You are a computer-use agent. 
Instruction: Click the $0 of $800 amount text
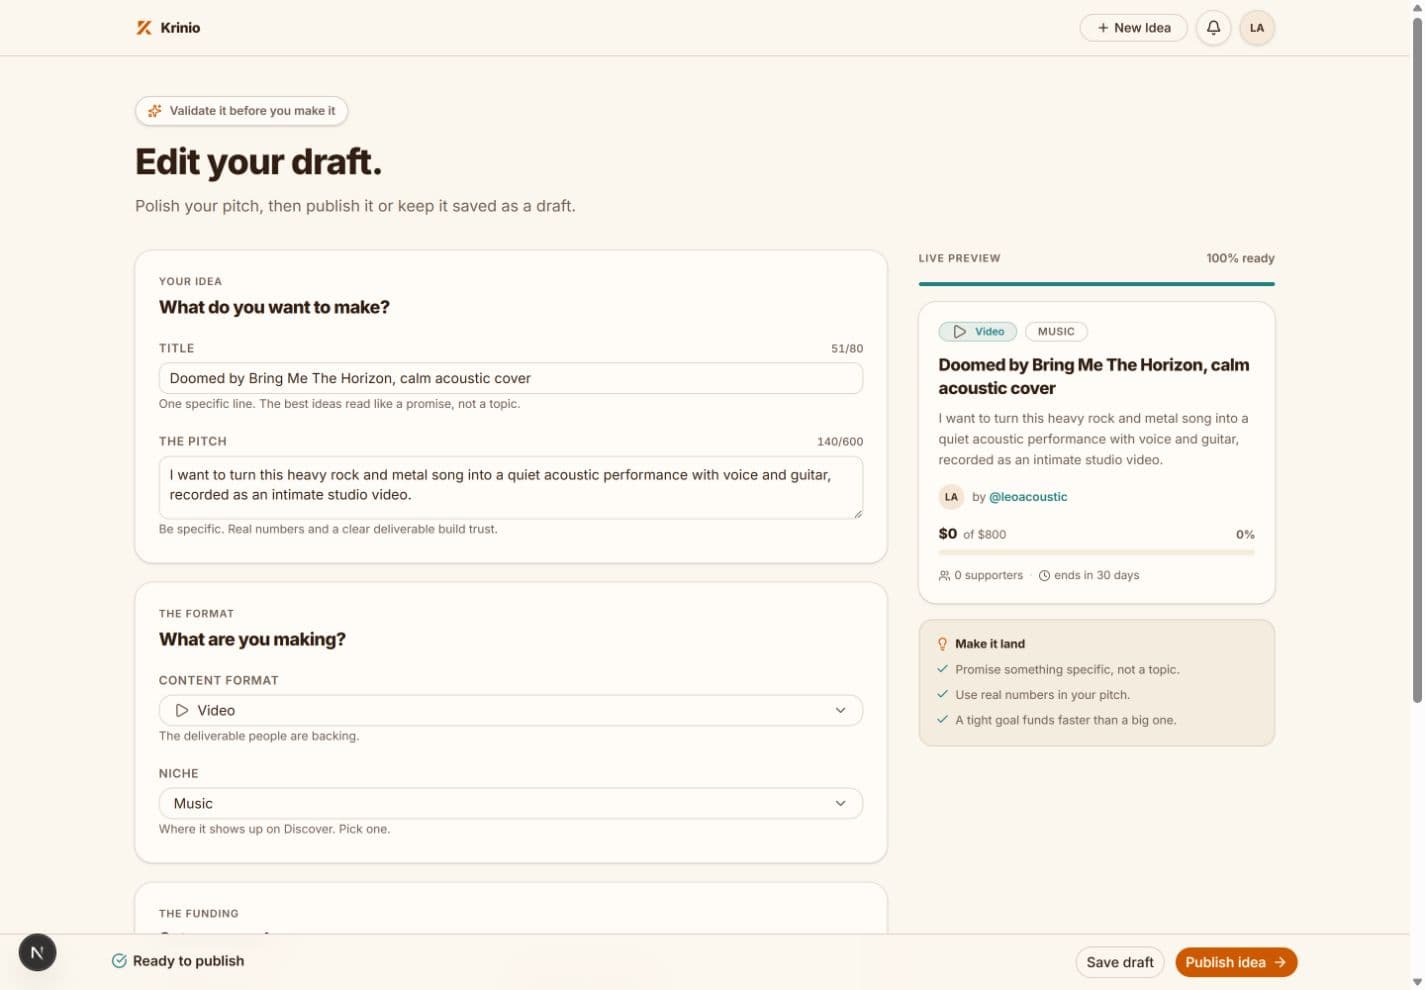pos(973,534)
